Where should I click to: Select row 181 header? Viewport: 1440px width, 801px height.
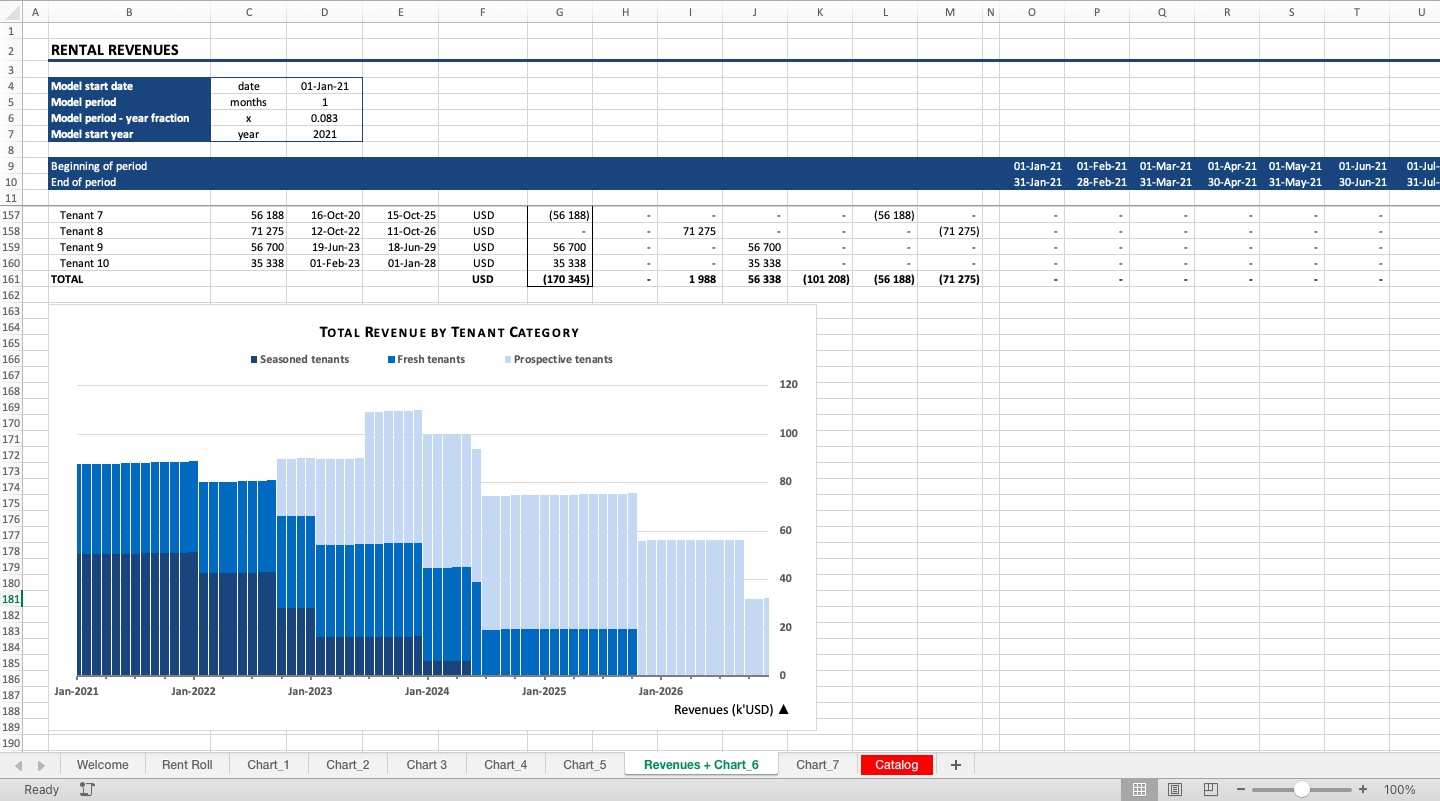coord(10,599)
